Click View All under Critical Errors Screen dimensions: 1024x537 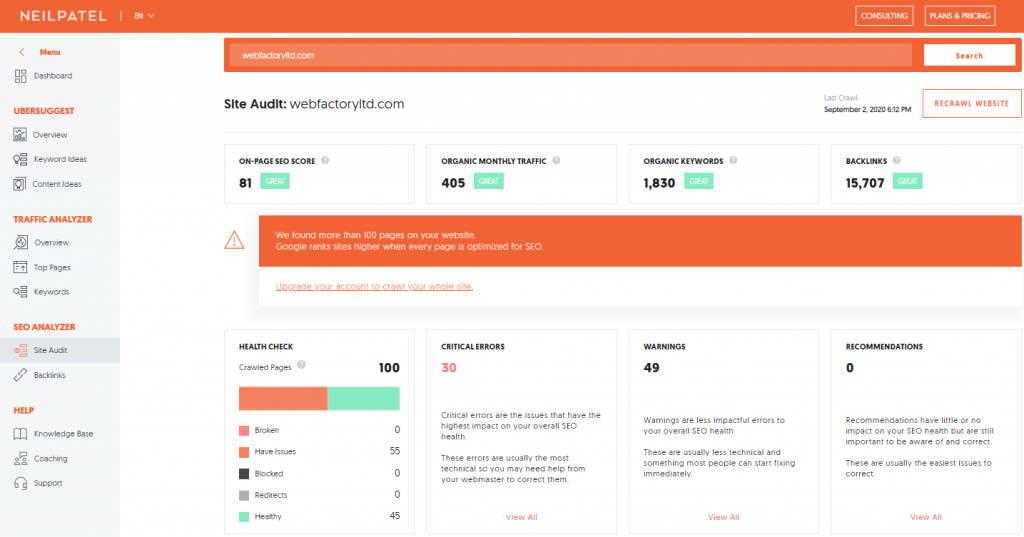click(x=521, y=517)
